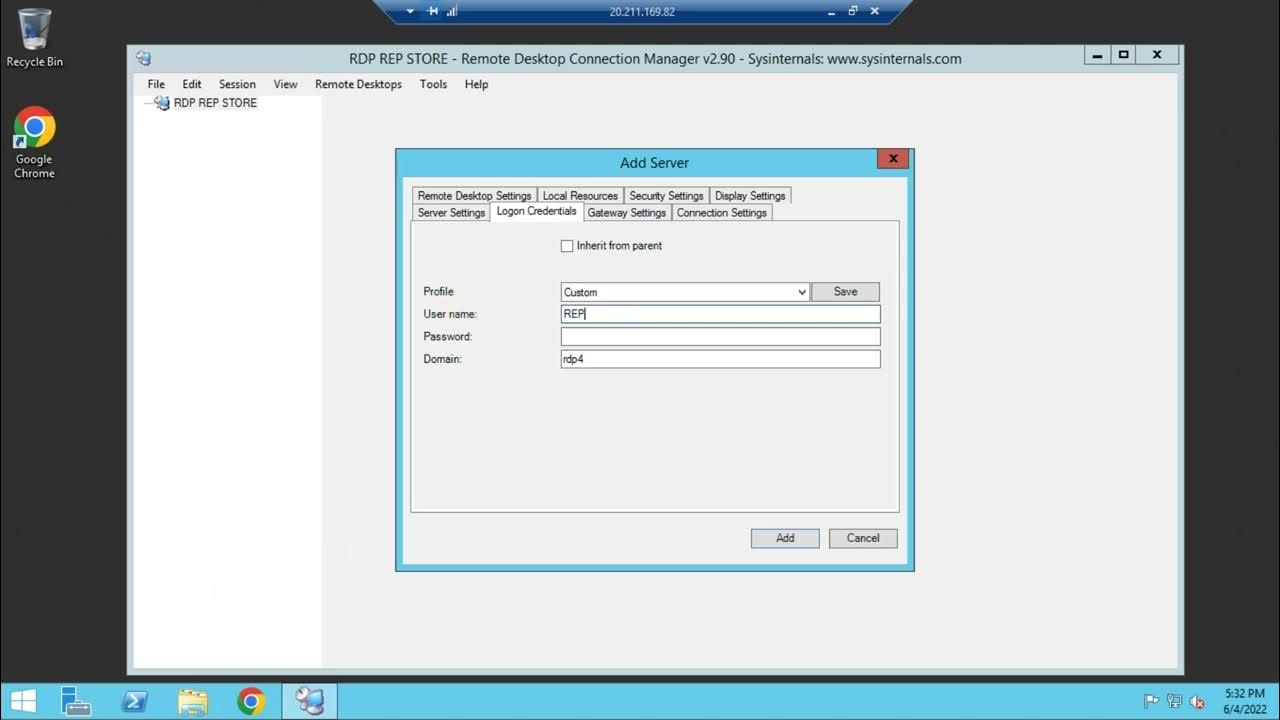Click the Windows Start button
Image resolution: width=1280 pixels, height=720 pixels.
[x=23, y=702]
